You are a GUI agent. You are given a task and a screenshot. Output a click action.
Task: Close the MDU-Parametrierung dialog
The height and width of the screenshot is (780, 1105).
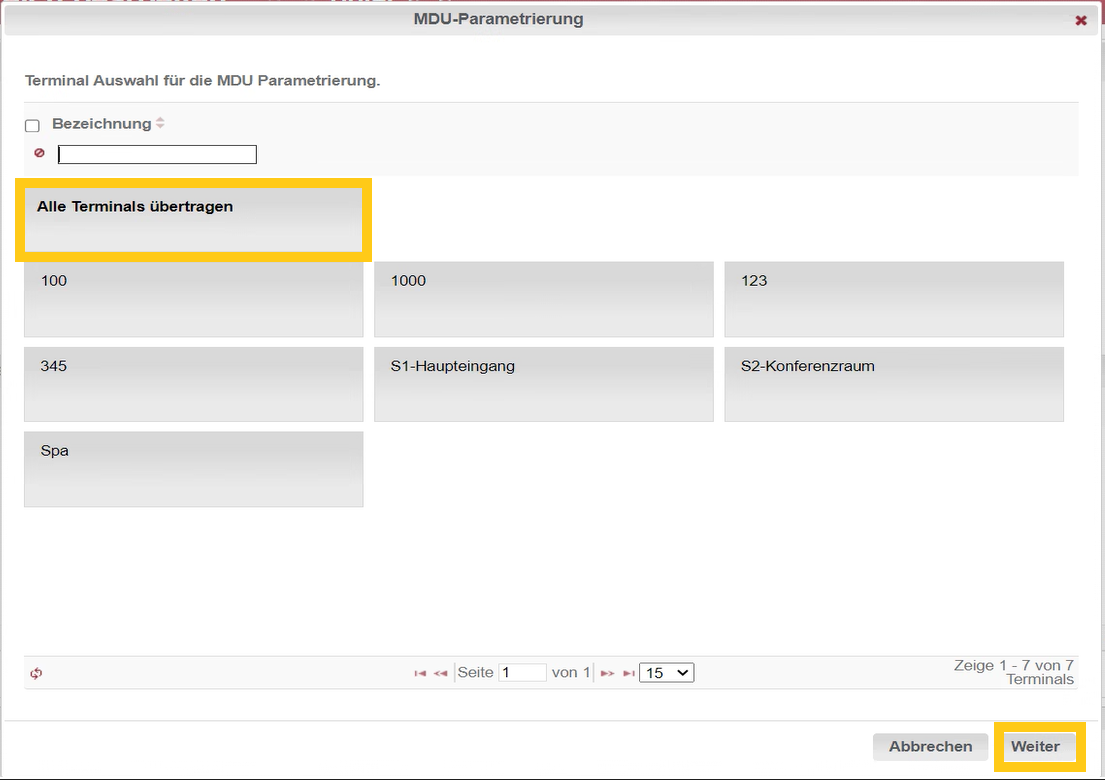point(1080,20)
